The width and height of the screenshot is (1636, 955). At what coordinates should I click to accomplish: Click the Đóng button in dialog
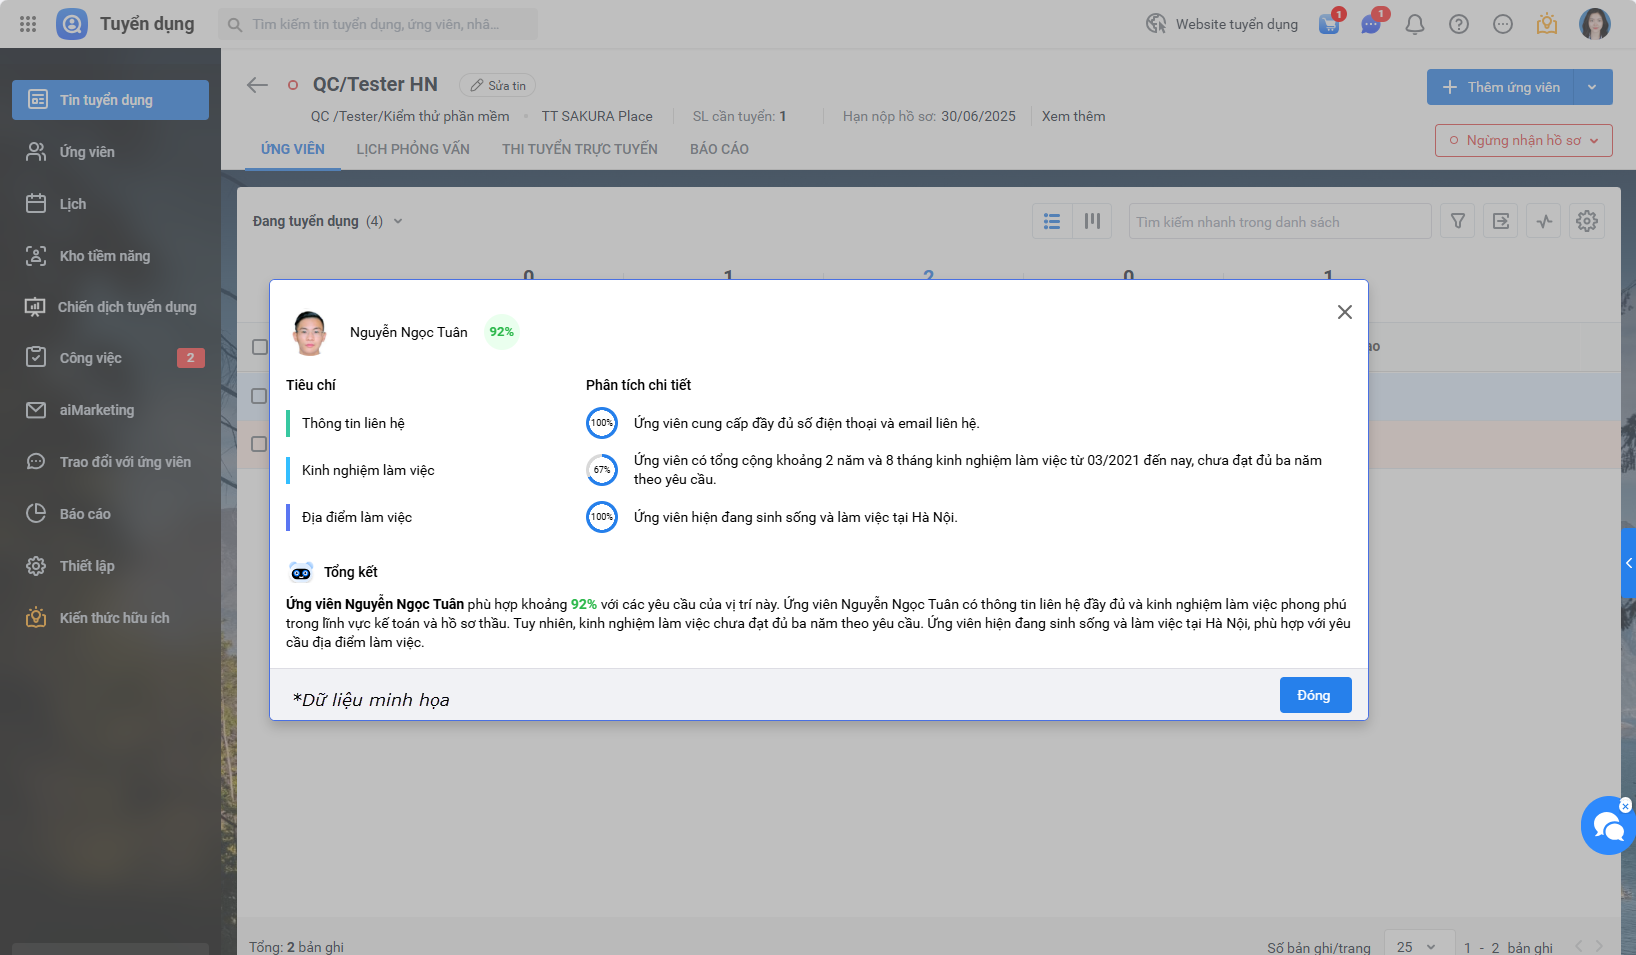click(1314, 695)
